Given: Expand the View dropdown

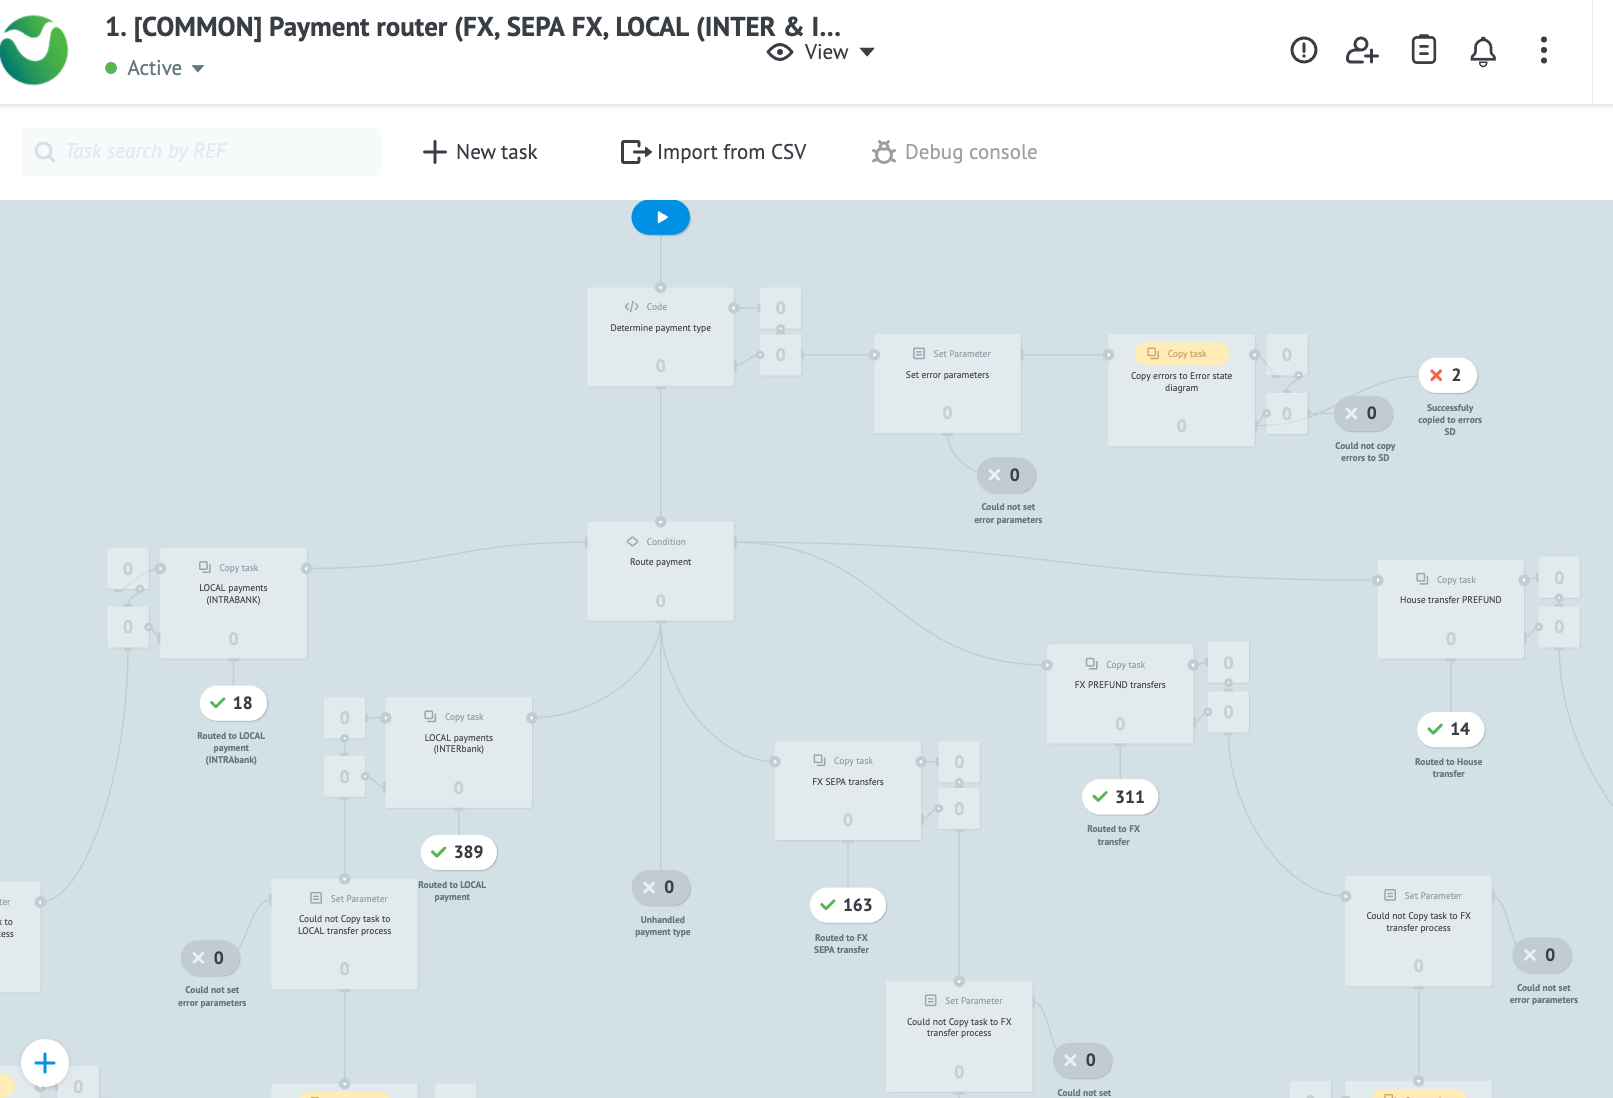Looking at the screenshot, I should point(866,51).
